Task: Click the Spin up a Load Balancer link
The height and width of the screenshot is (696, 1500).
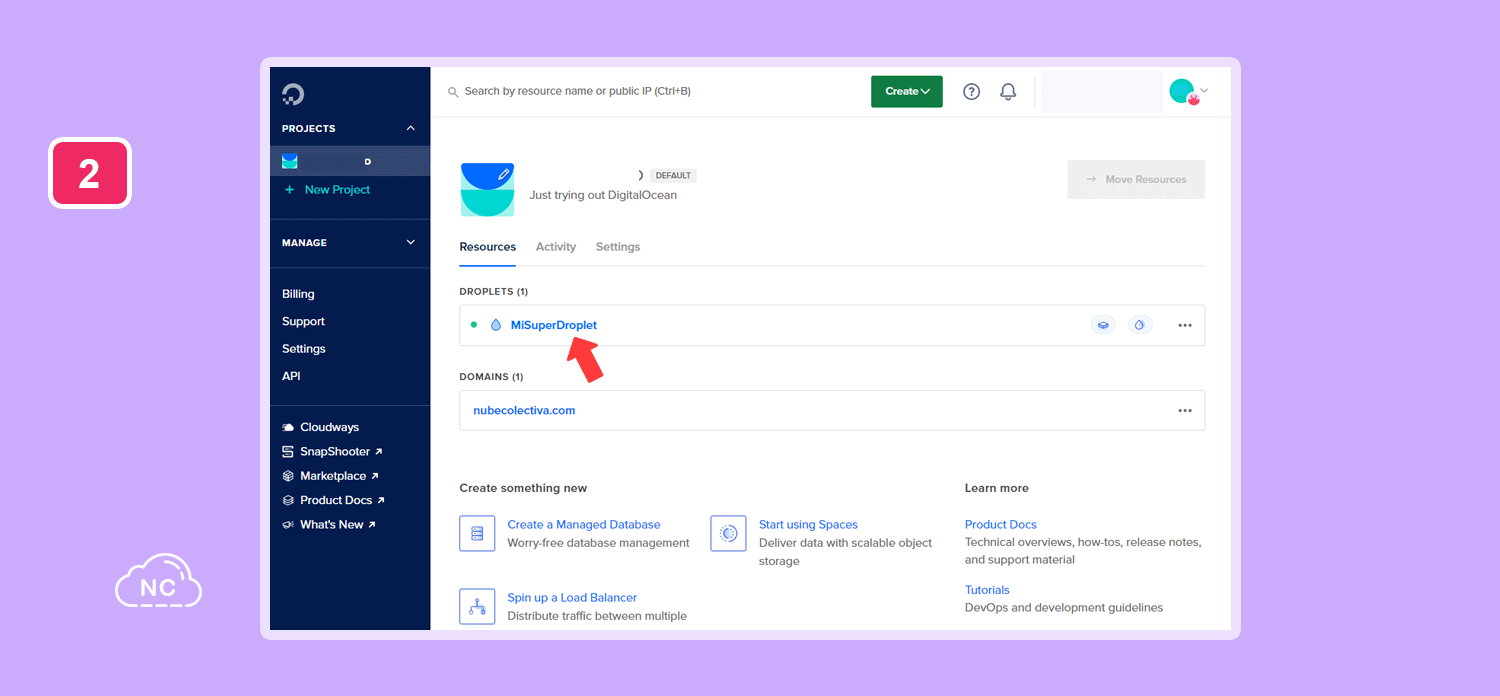Action: (x=572, y=597)
